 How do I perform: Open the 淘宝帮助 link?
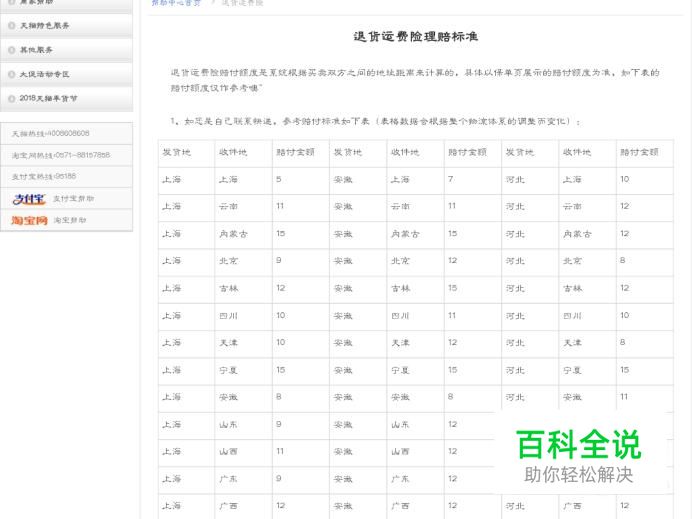70,220
